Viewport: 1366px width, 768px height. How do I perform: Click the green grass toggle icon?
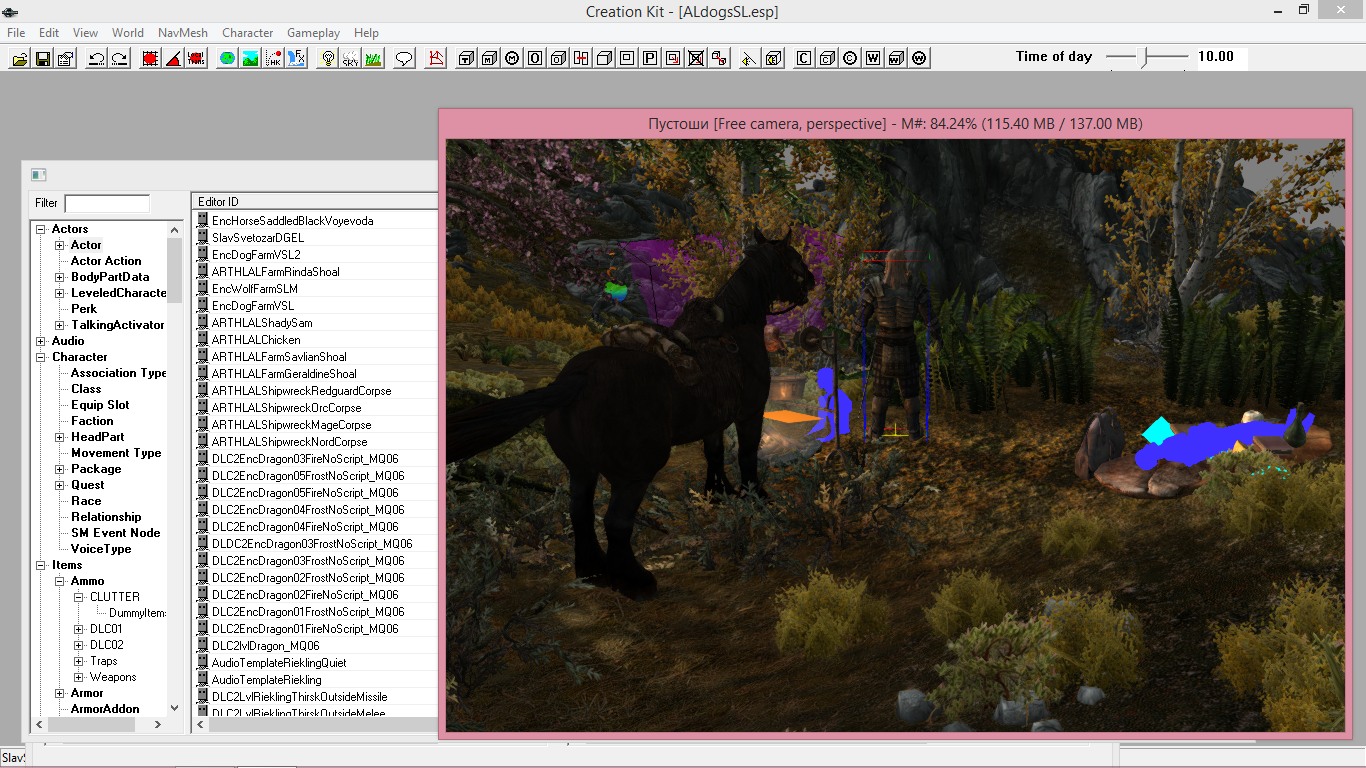coord(373,59)
